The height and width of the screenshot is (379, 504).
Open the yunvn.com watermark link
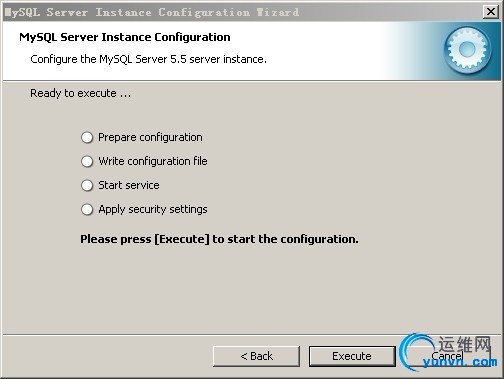pos(460,362)
